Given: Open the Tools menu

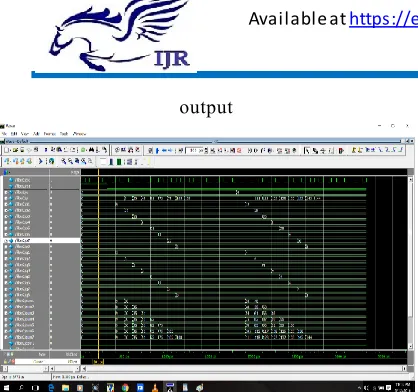Looking at the screenshot, I should (x=64, y=134).
